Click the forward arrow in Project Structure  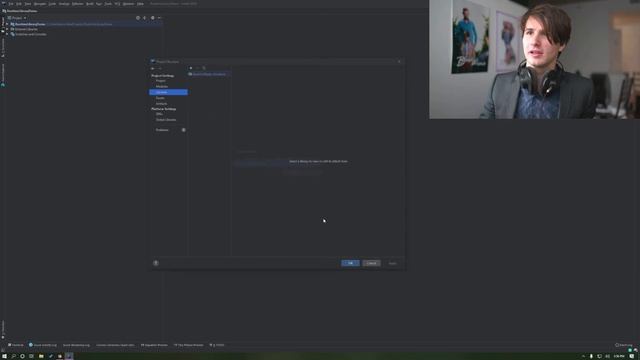coord(160,69)
